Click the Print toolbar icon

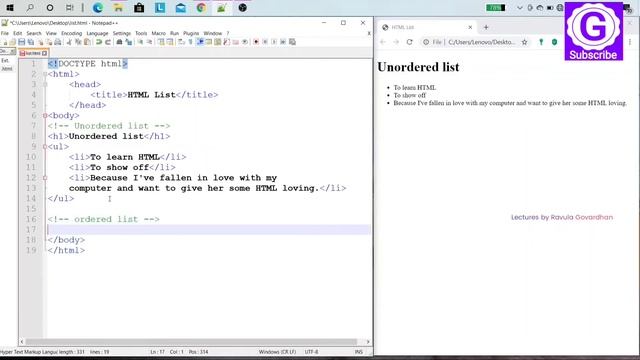(x=58, y=42)
